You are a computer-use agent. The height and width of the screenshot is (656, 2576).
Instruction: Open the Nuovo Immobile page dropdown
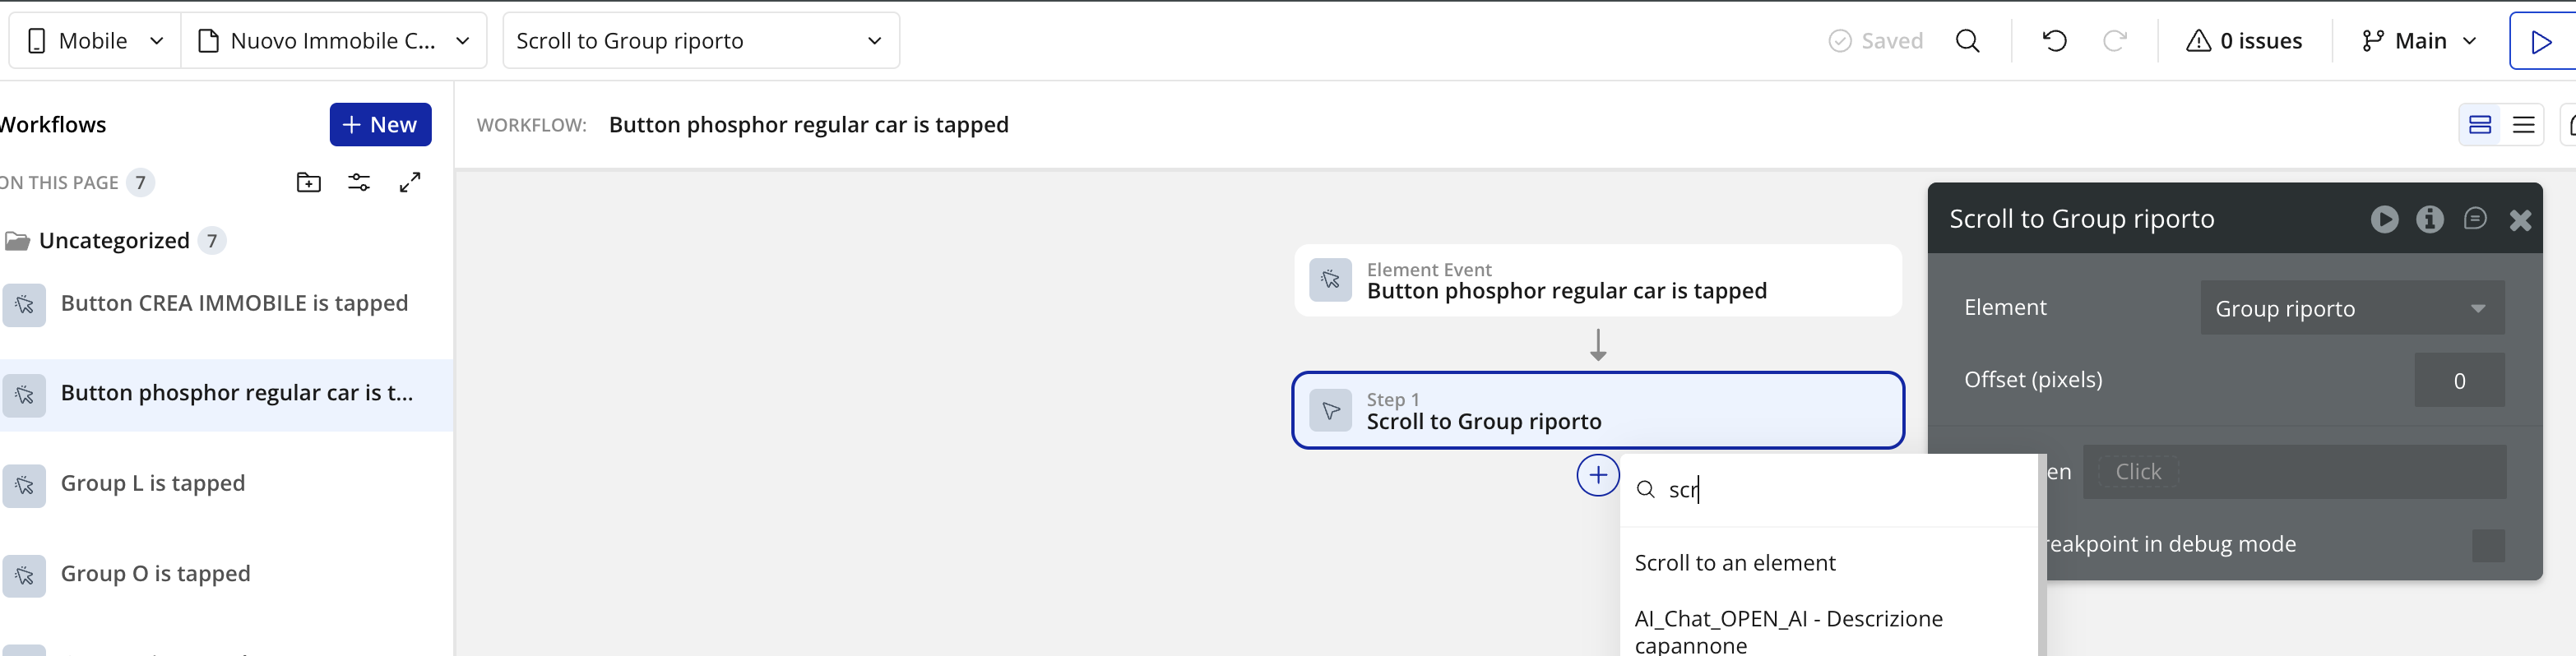(x=334, y=41)
